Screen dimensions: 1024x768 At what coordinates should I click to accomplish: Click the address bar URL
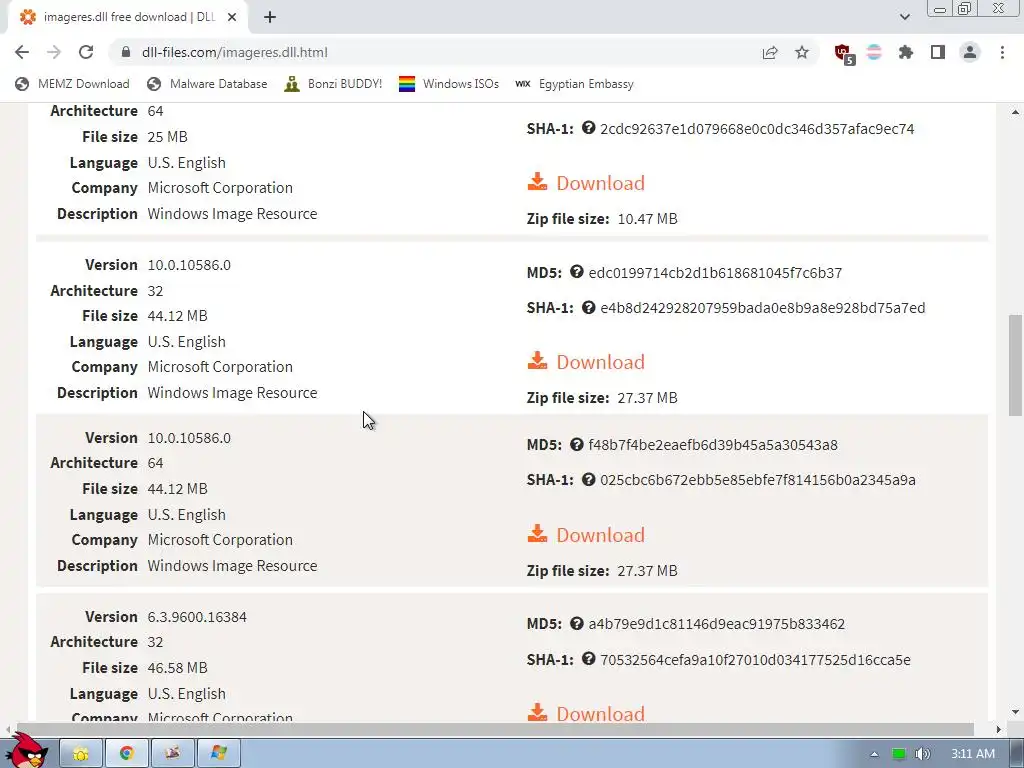click(234, 52)
